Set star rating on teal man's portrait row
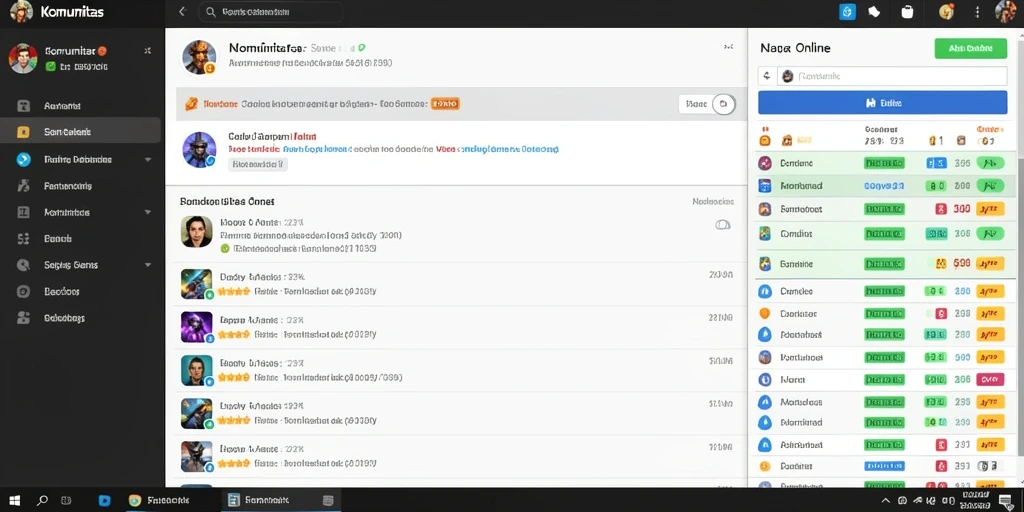The height and width of the screenshot is (512, 1024). click(234, 377)
